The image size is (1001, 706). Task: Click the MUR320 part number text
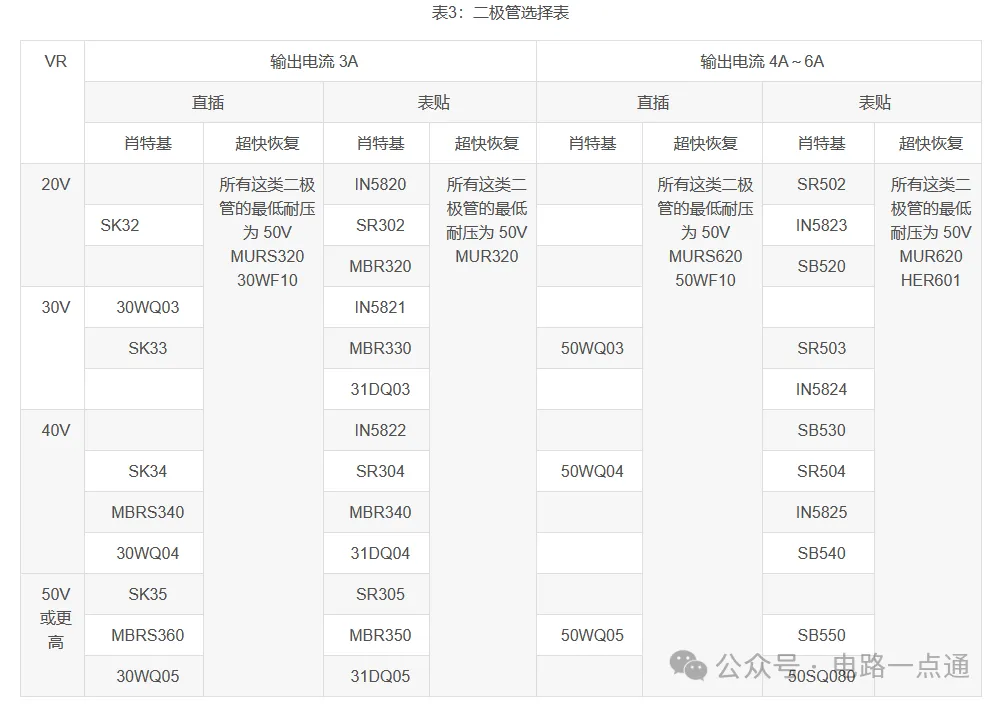click(x=486, y=257)
